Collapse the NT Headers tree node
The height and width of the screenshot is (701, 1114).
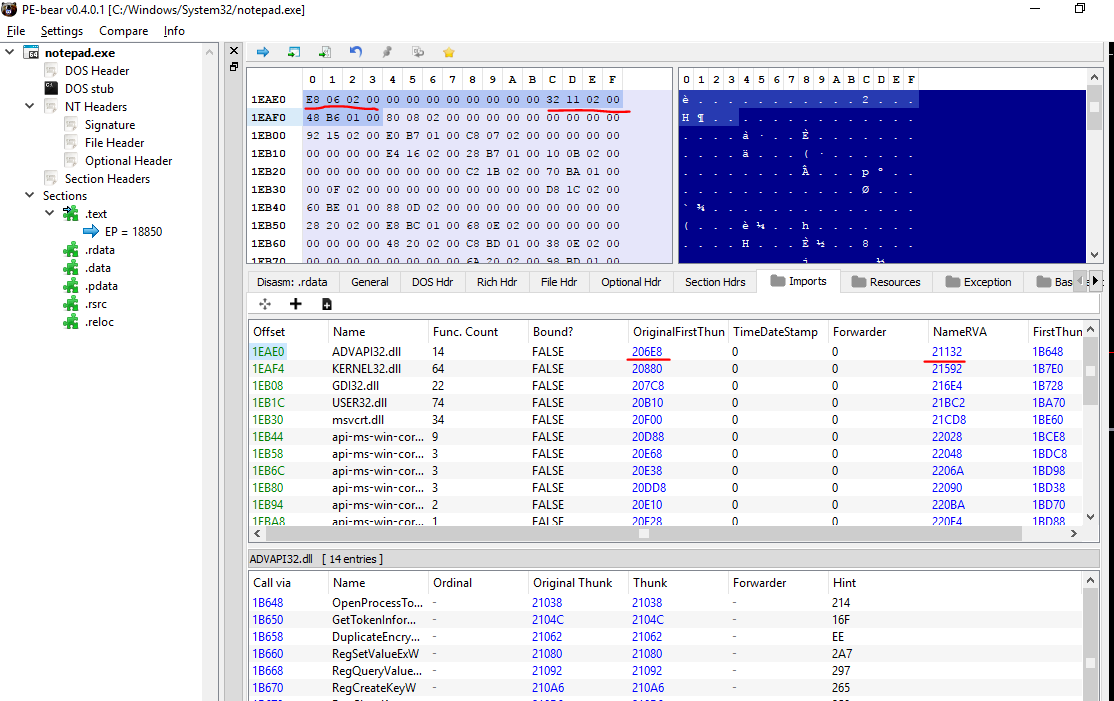(29, 107)
